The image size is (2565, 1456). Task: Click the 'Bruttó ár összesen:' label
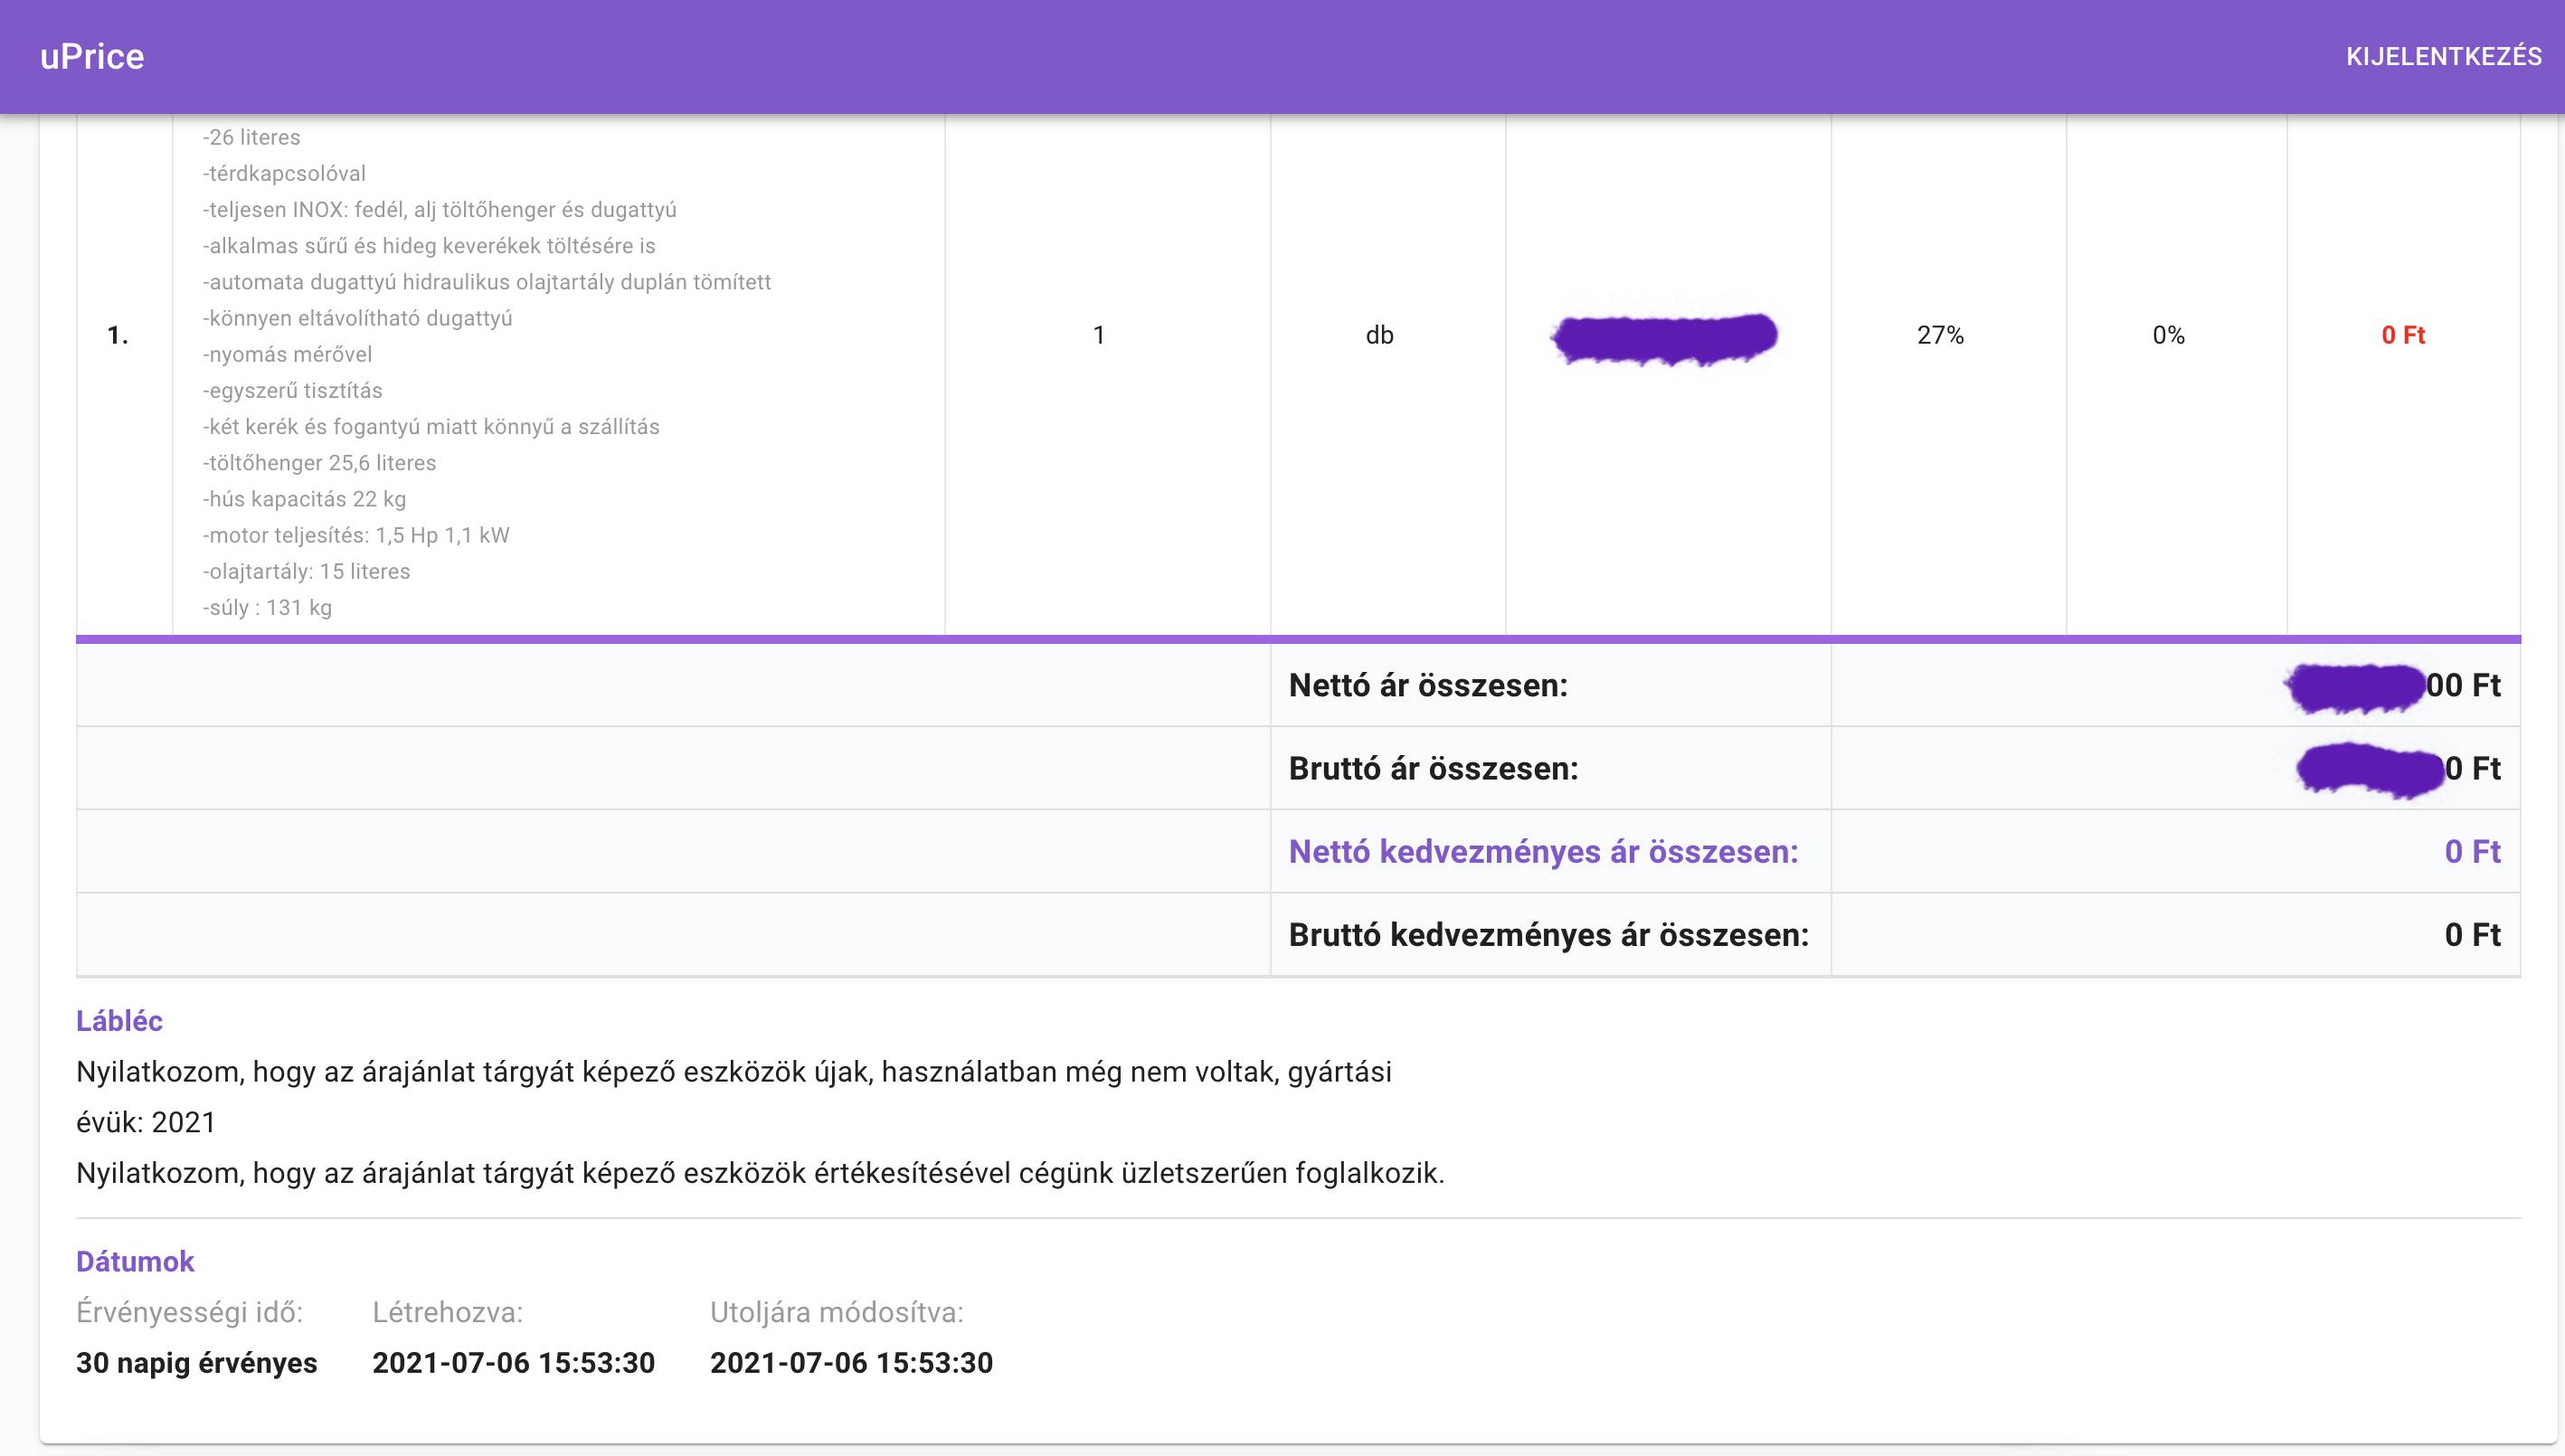pos(1433,769)
